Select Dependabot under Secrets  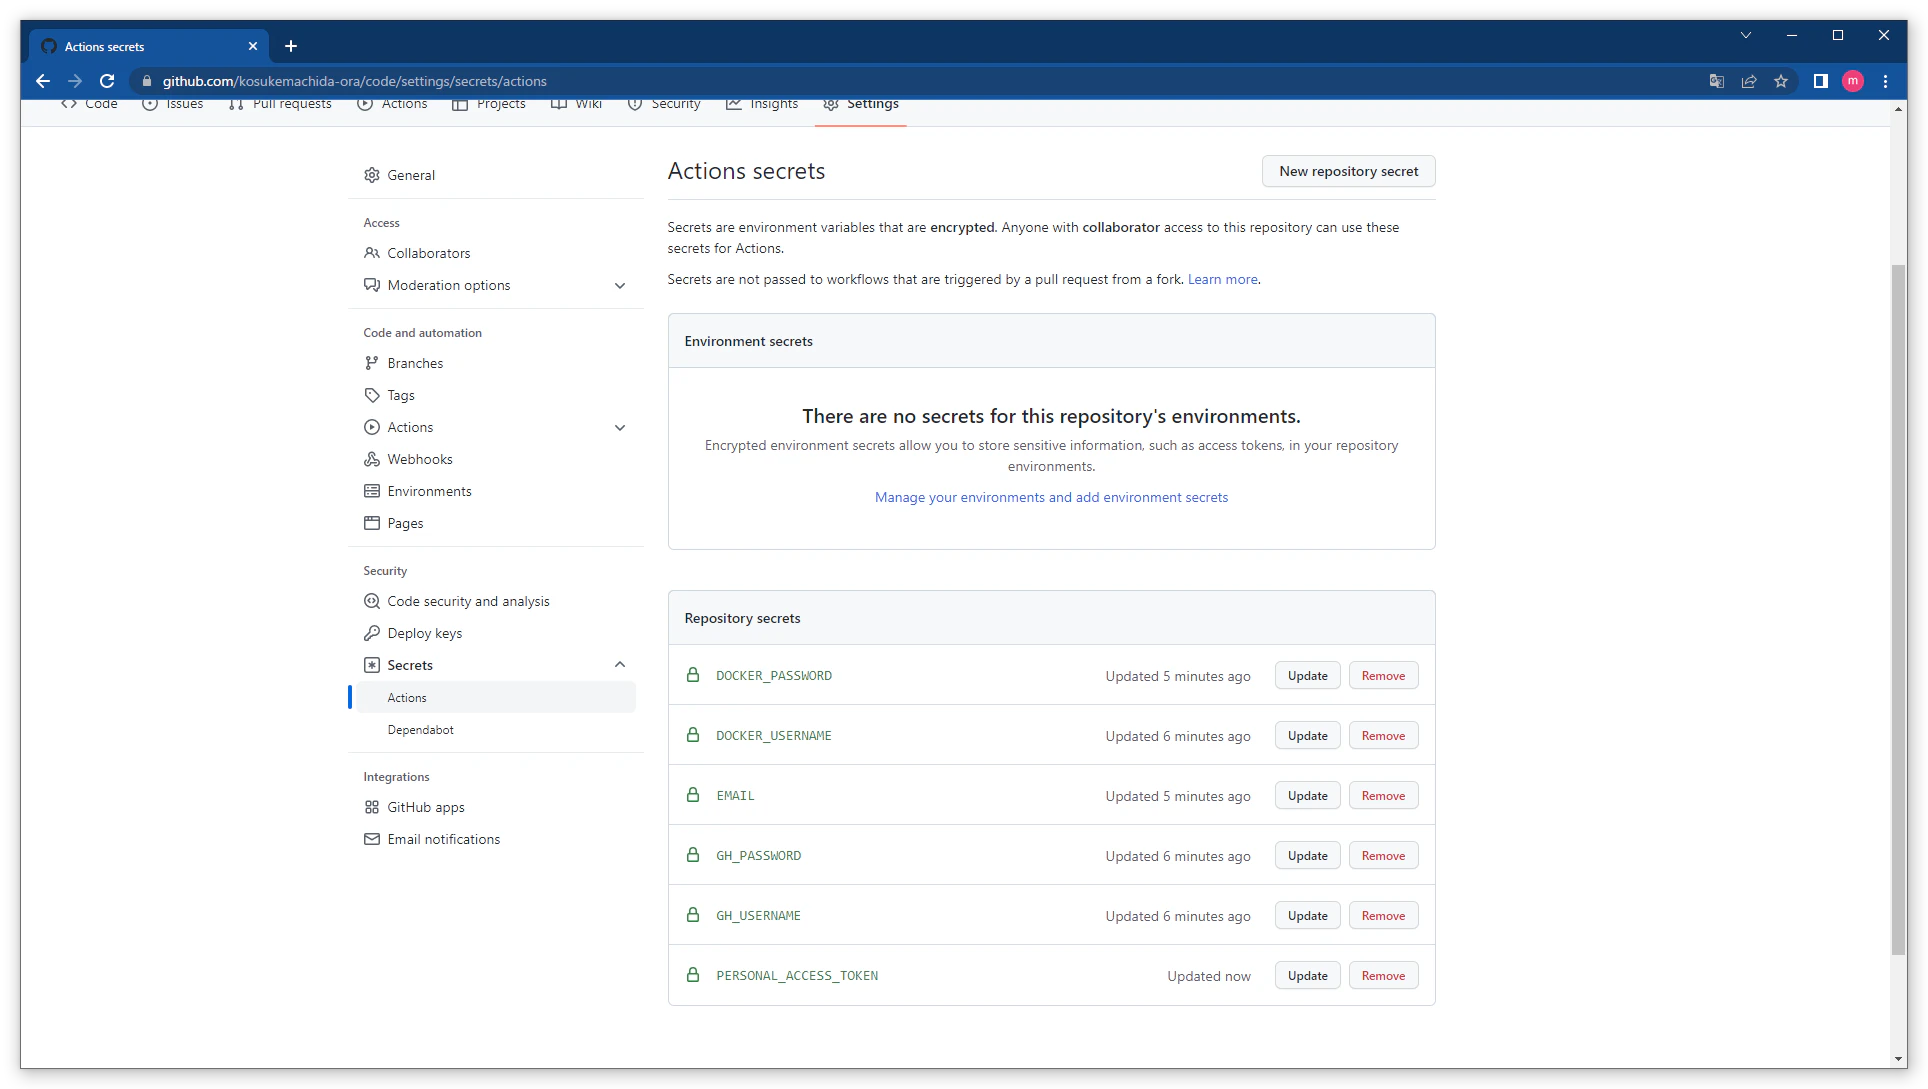click(421, 730)
